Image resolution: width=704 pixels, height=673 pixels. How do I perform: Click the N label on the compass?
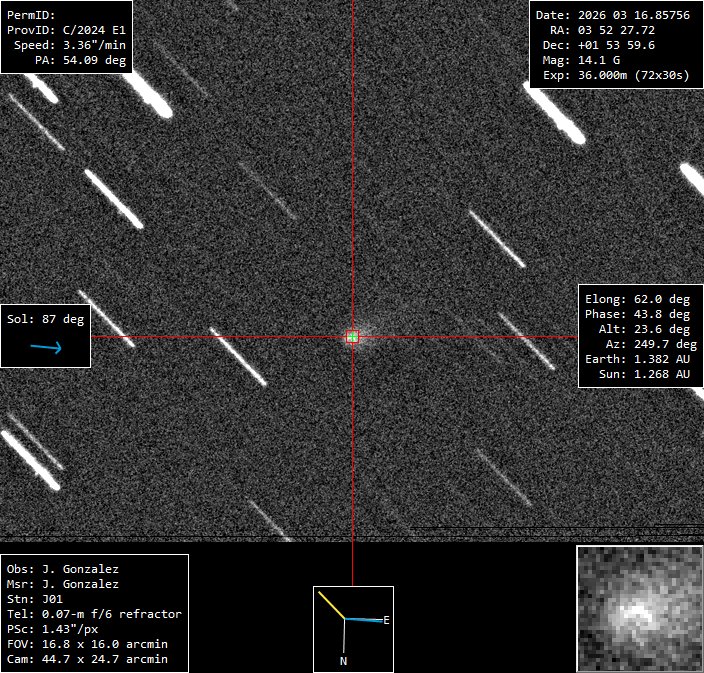tap(343, 661)
